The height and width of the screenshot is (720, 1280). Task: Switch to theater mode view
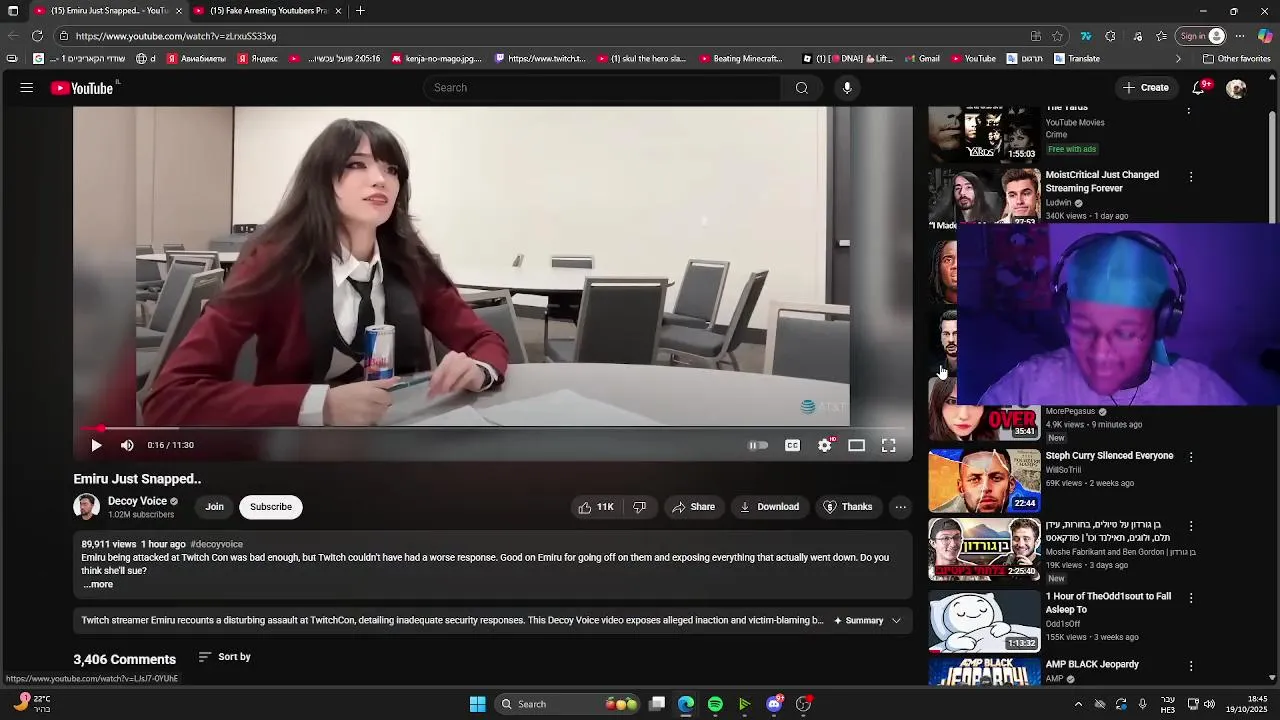coord(856,445)
